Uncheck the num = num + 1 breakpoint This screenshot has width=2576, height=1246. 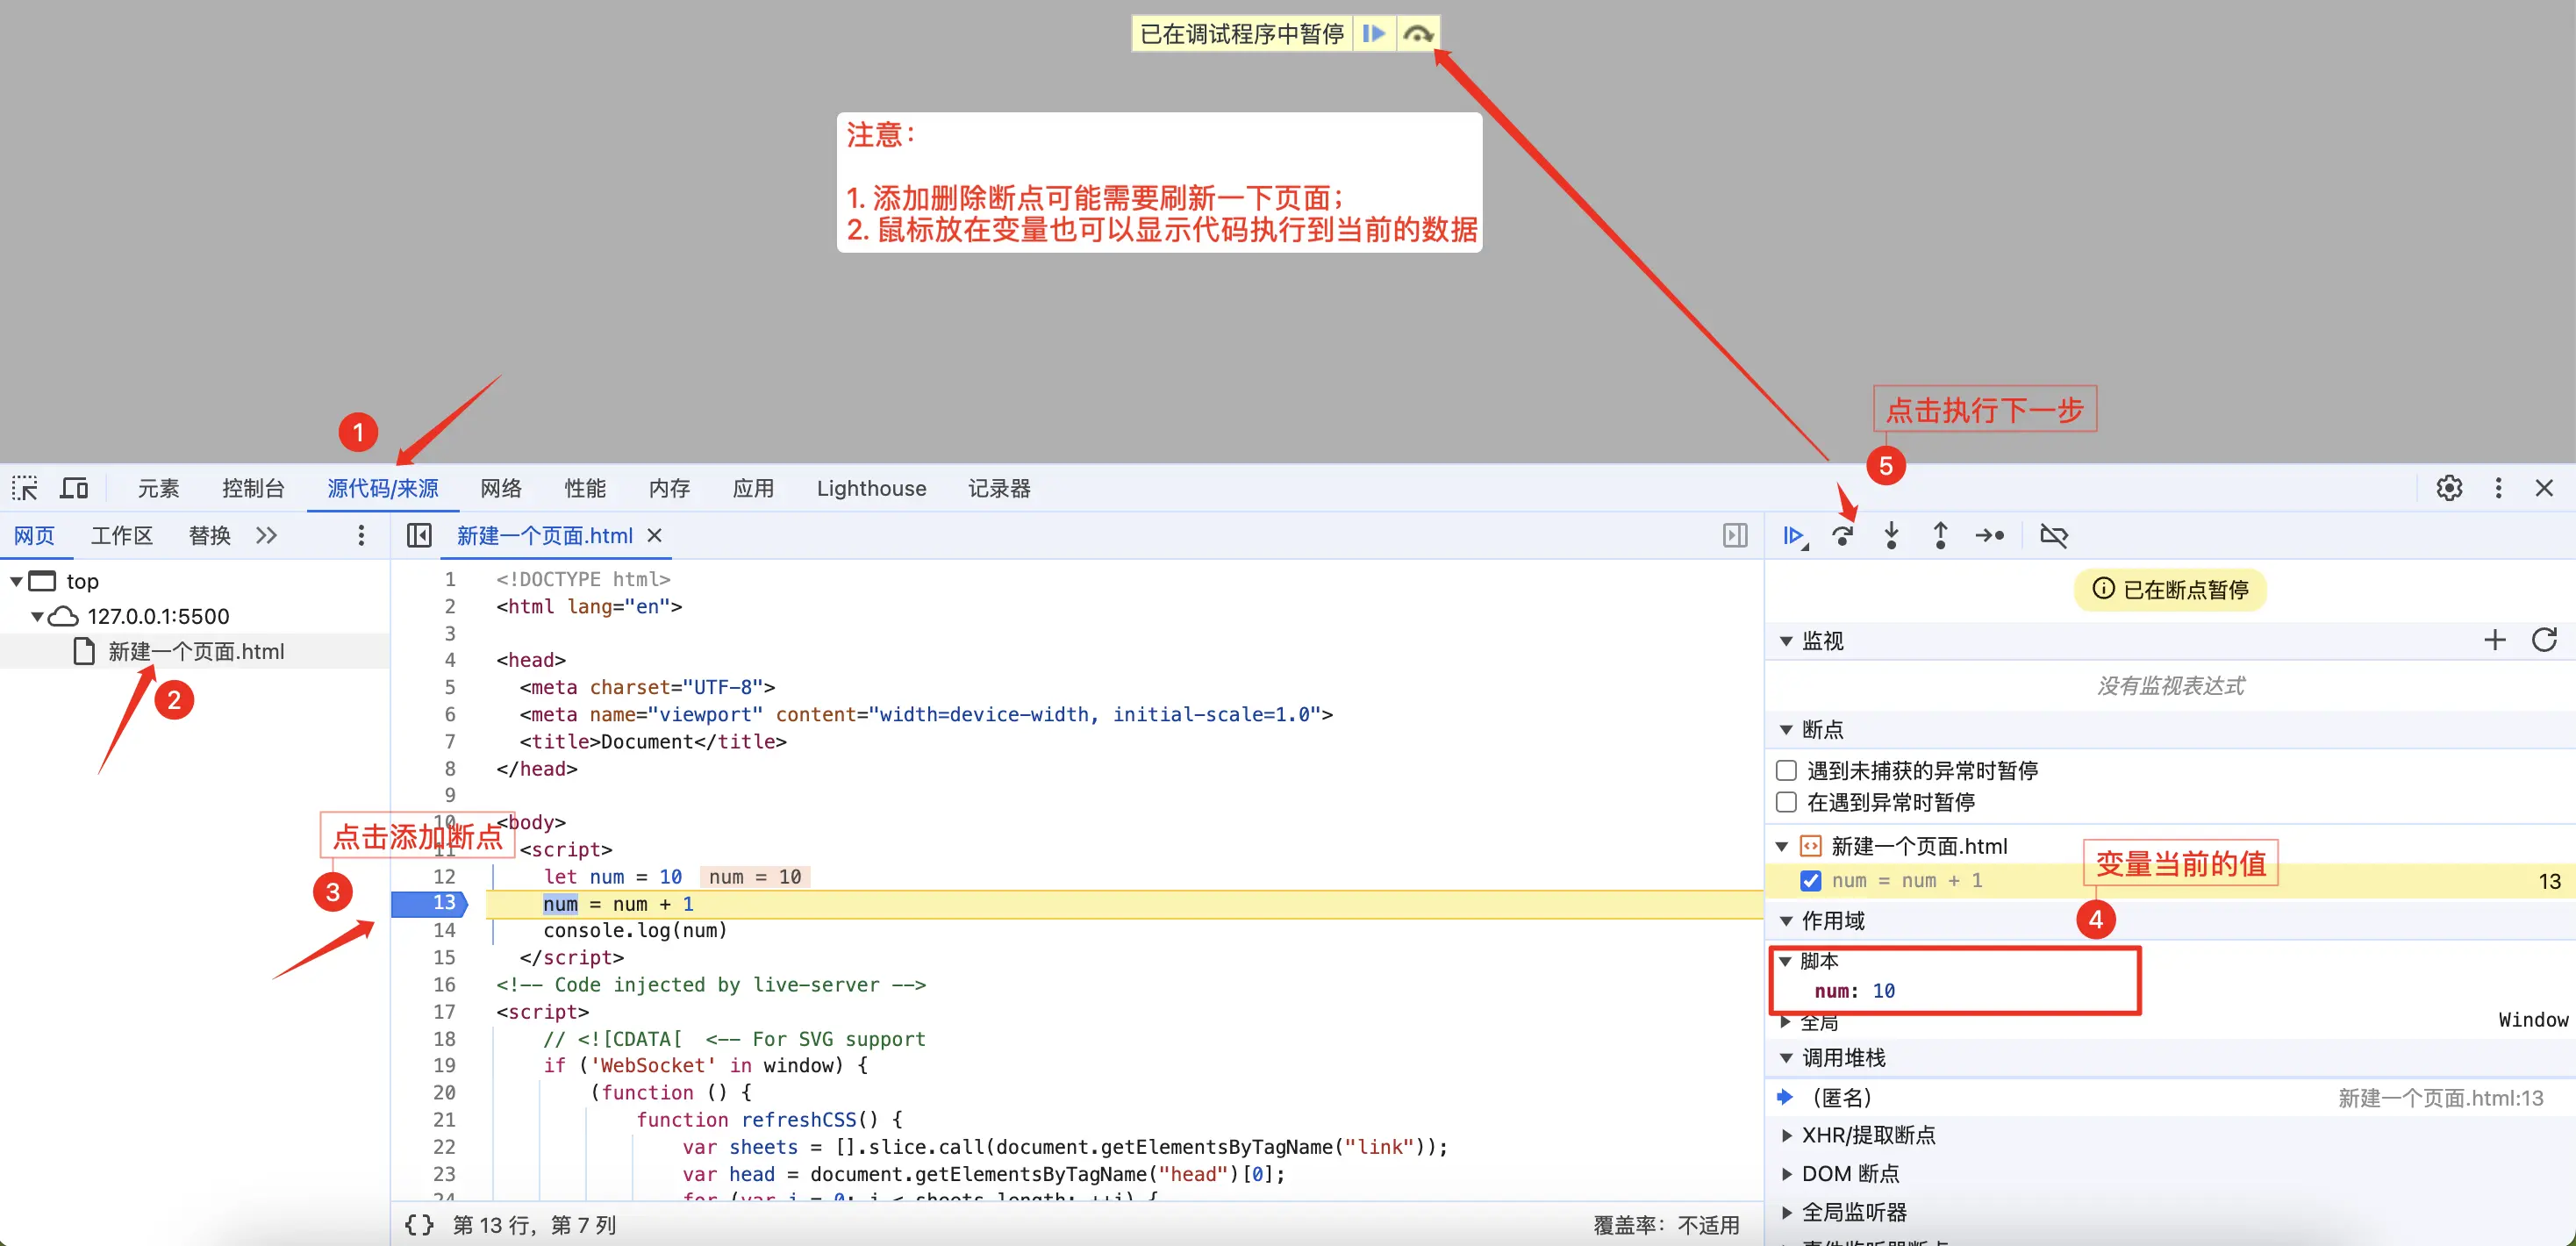tap(1810, 880)
